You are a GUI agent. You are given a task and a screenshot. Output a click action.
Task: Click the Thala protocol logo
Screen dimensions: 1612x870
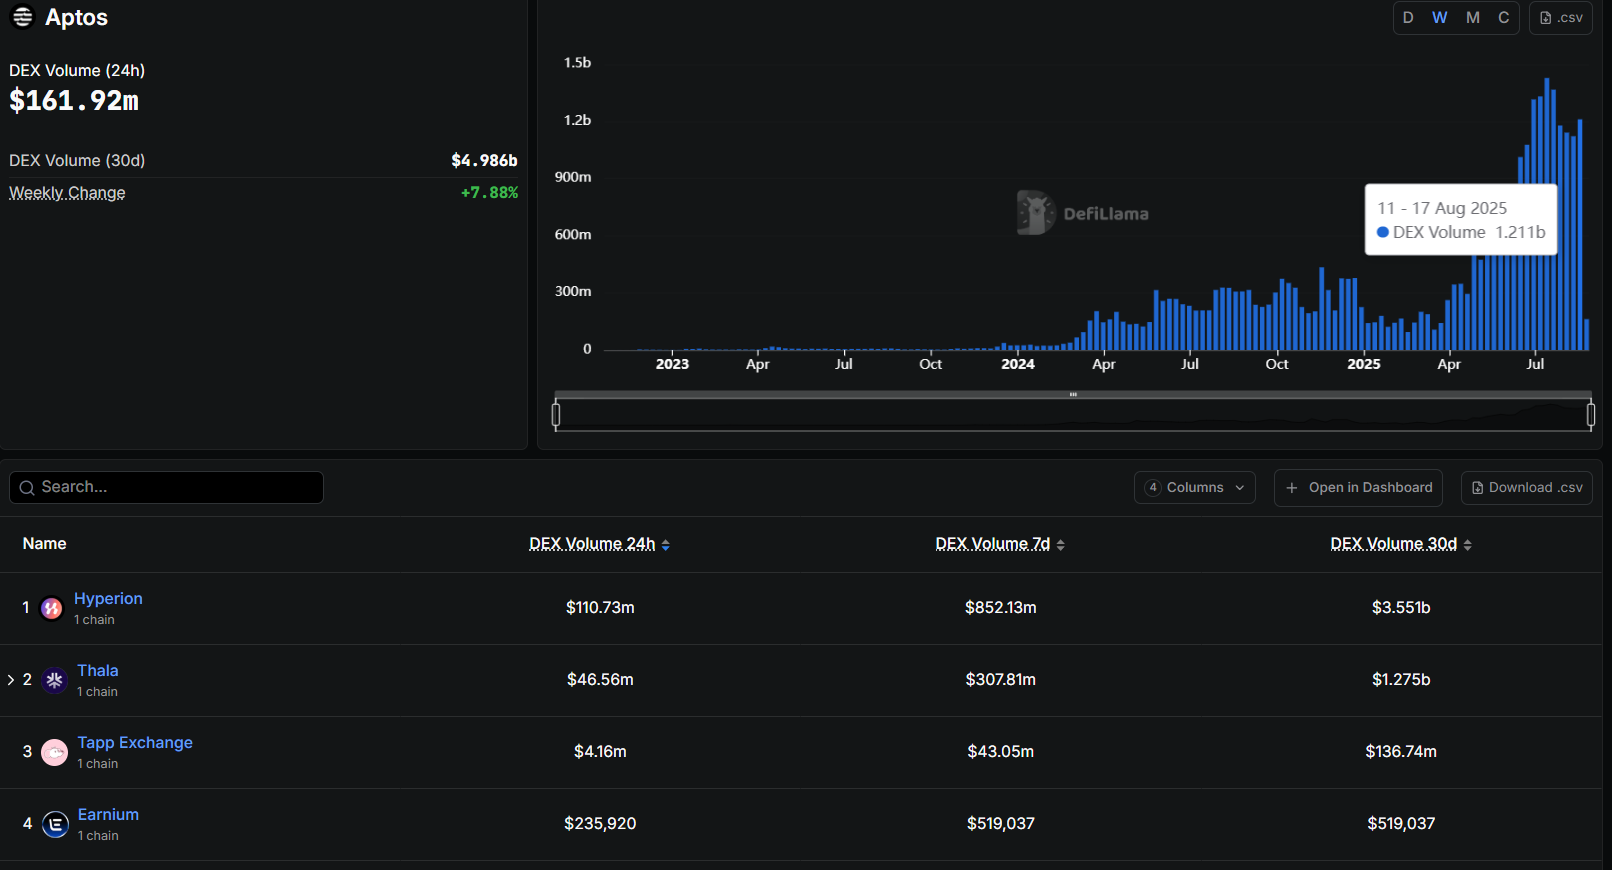(x=55, y=680)
